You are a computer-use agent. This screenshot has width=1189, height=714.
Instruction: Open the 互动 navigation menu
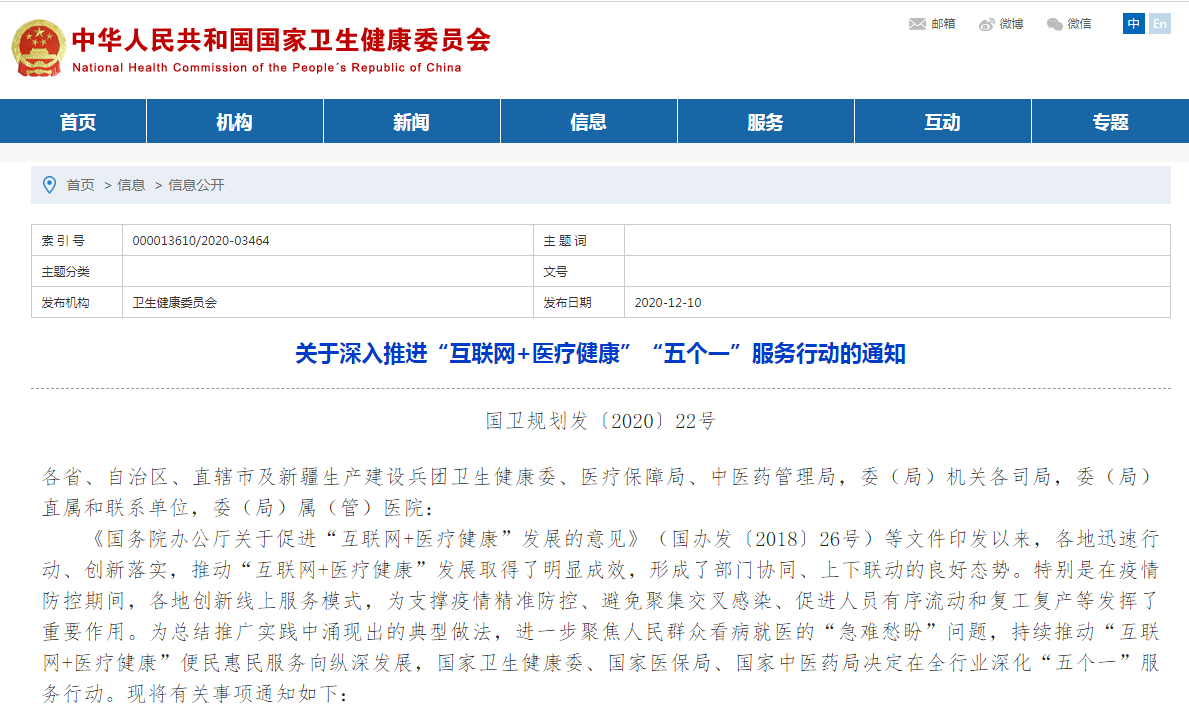942,122
